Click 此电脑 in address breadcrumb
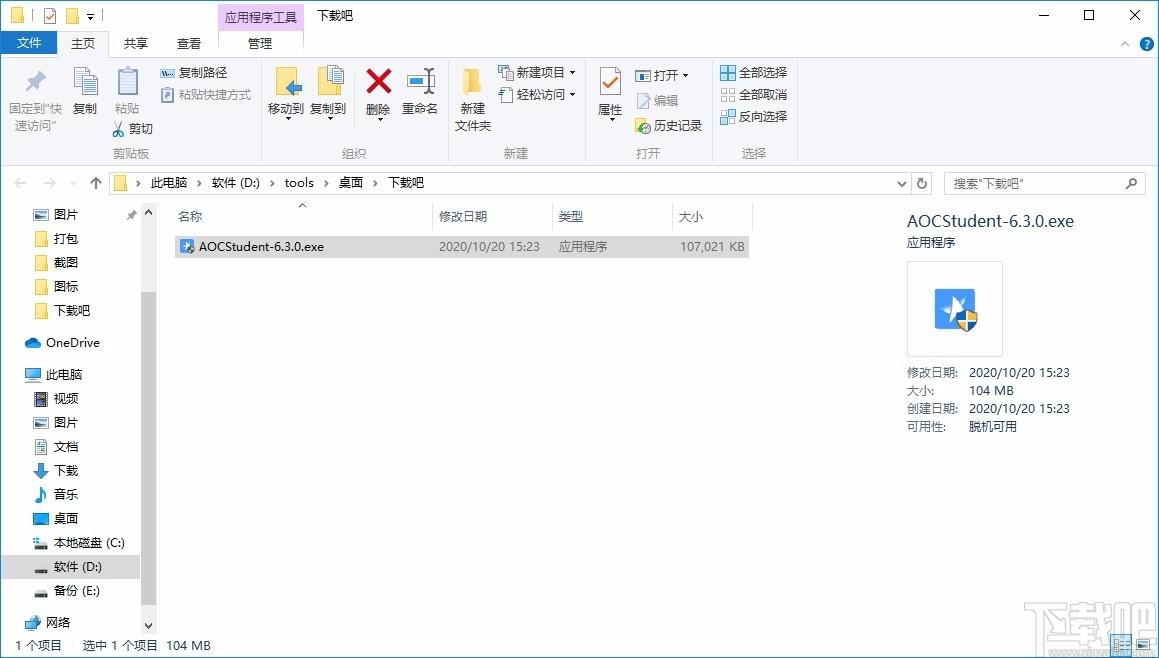The image size is (1159, 658). coord(169,183)
